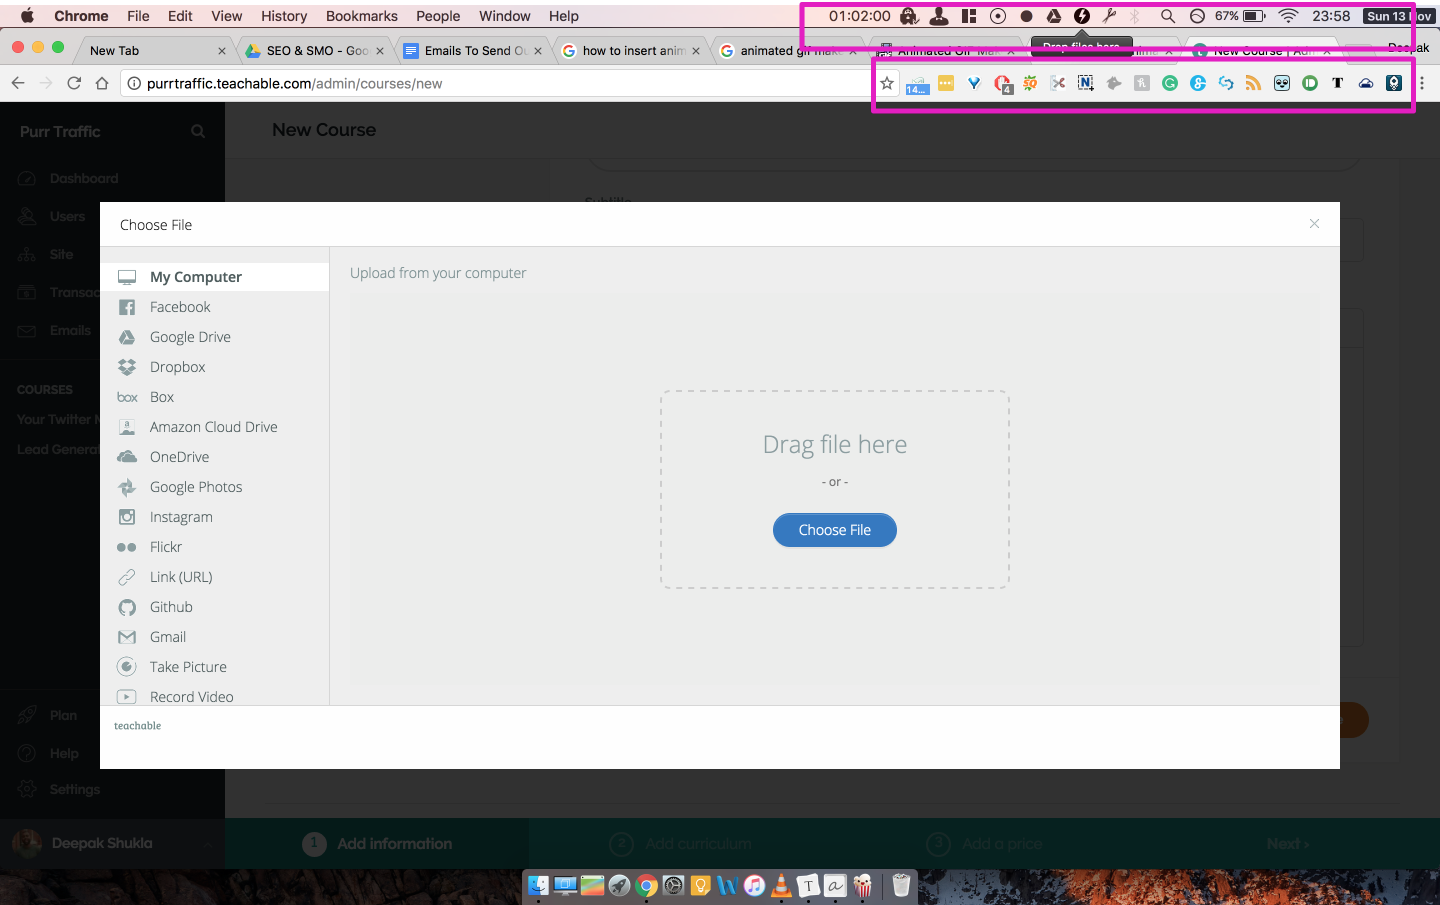
Task: Open the History menu
Action: pyautogui.click(x=284, y=16)
